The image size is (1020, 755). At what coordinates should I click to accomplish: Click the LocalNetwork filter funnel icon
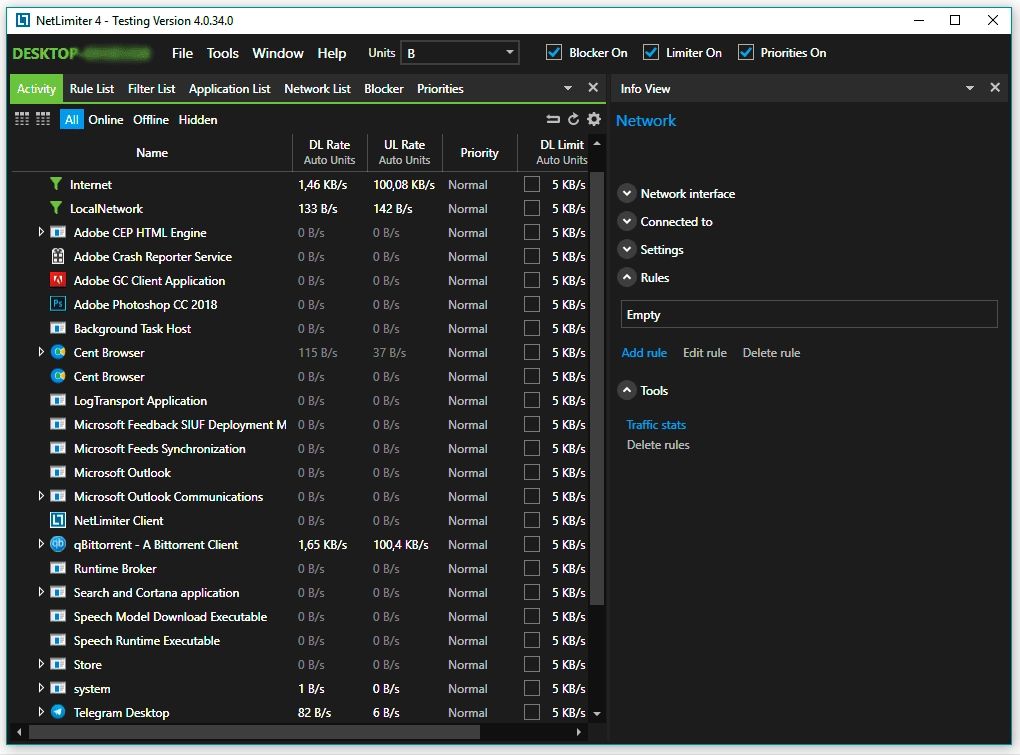point(56,208)
